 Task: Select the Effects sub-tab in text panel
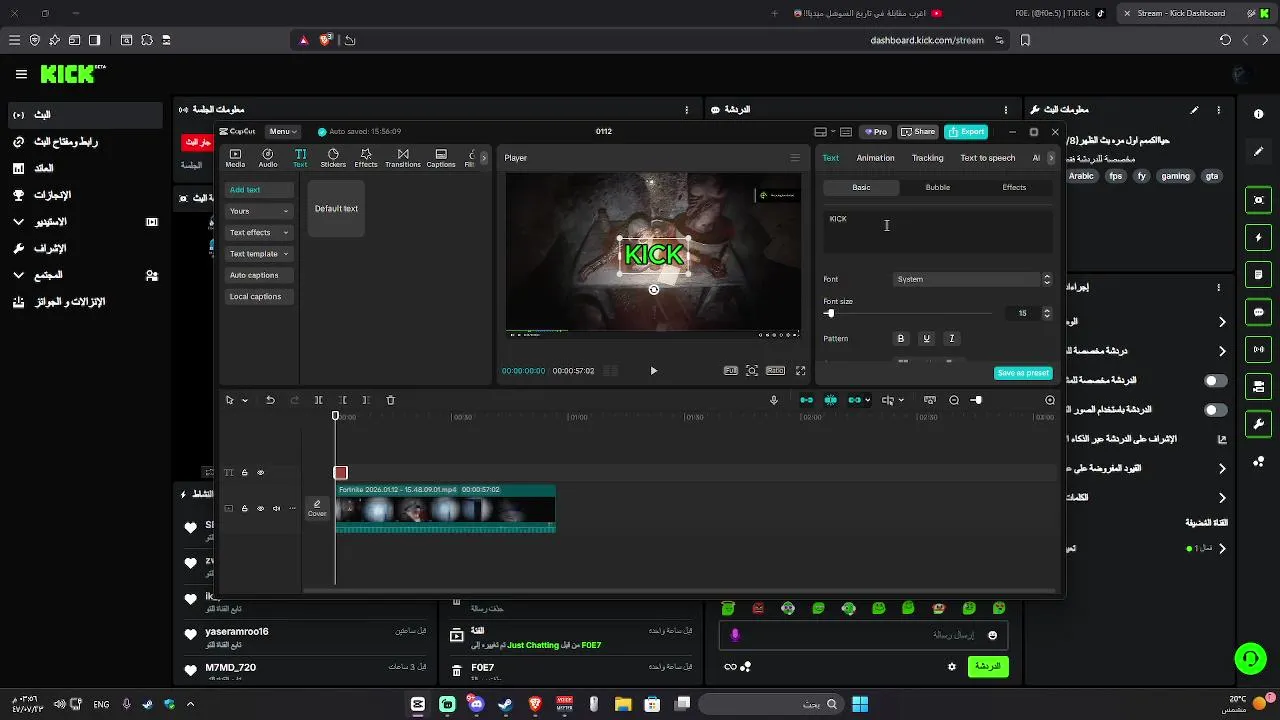click(x=1014, y=188)
